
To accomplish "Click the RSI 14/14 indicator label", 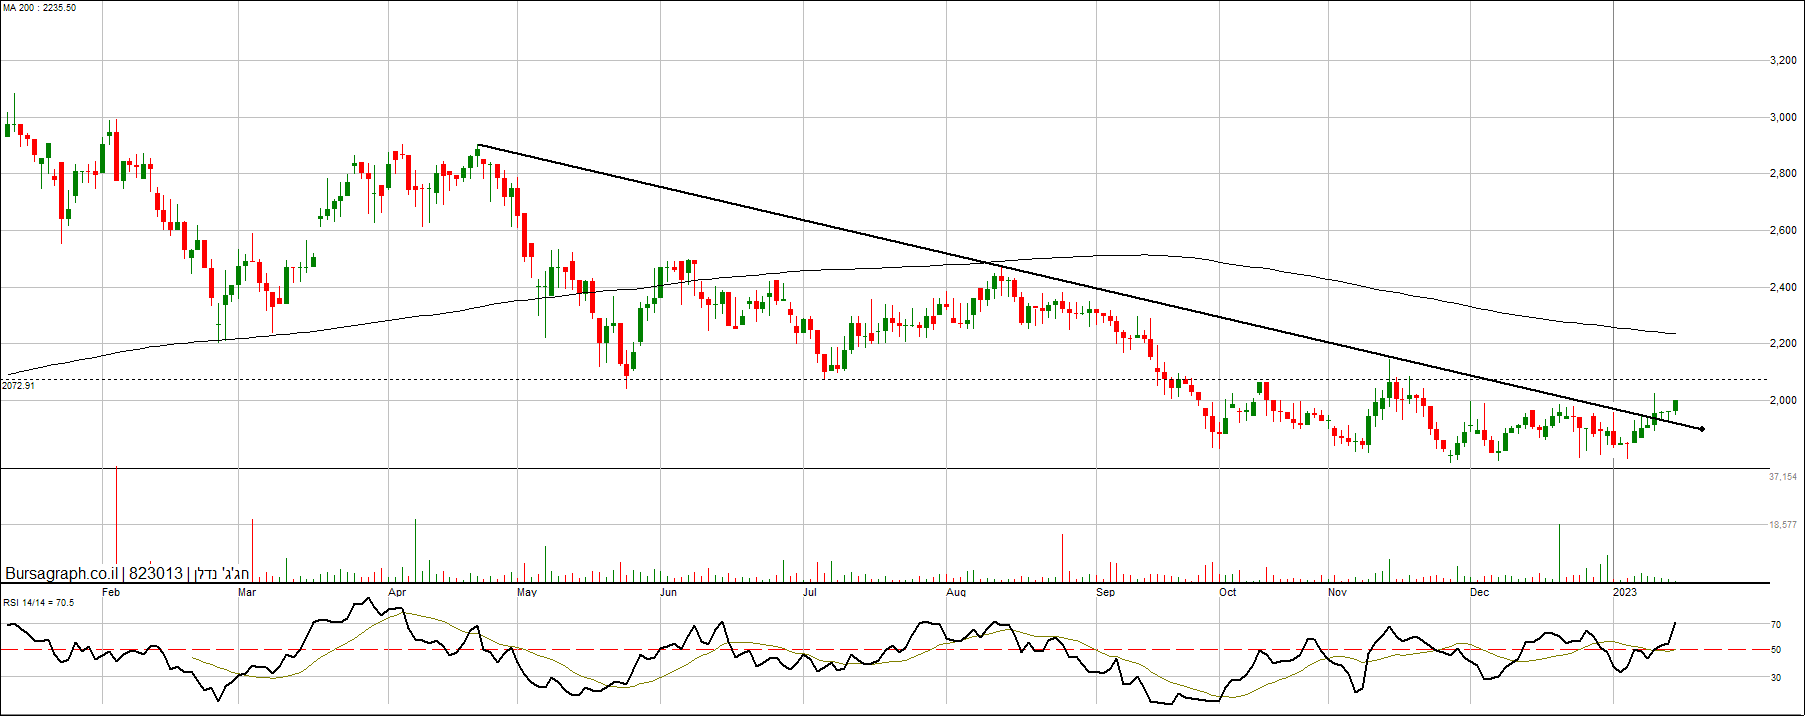I will tap(39, 603).
